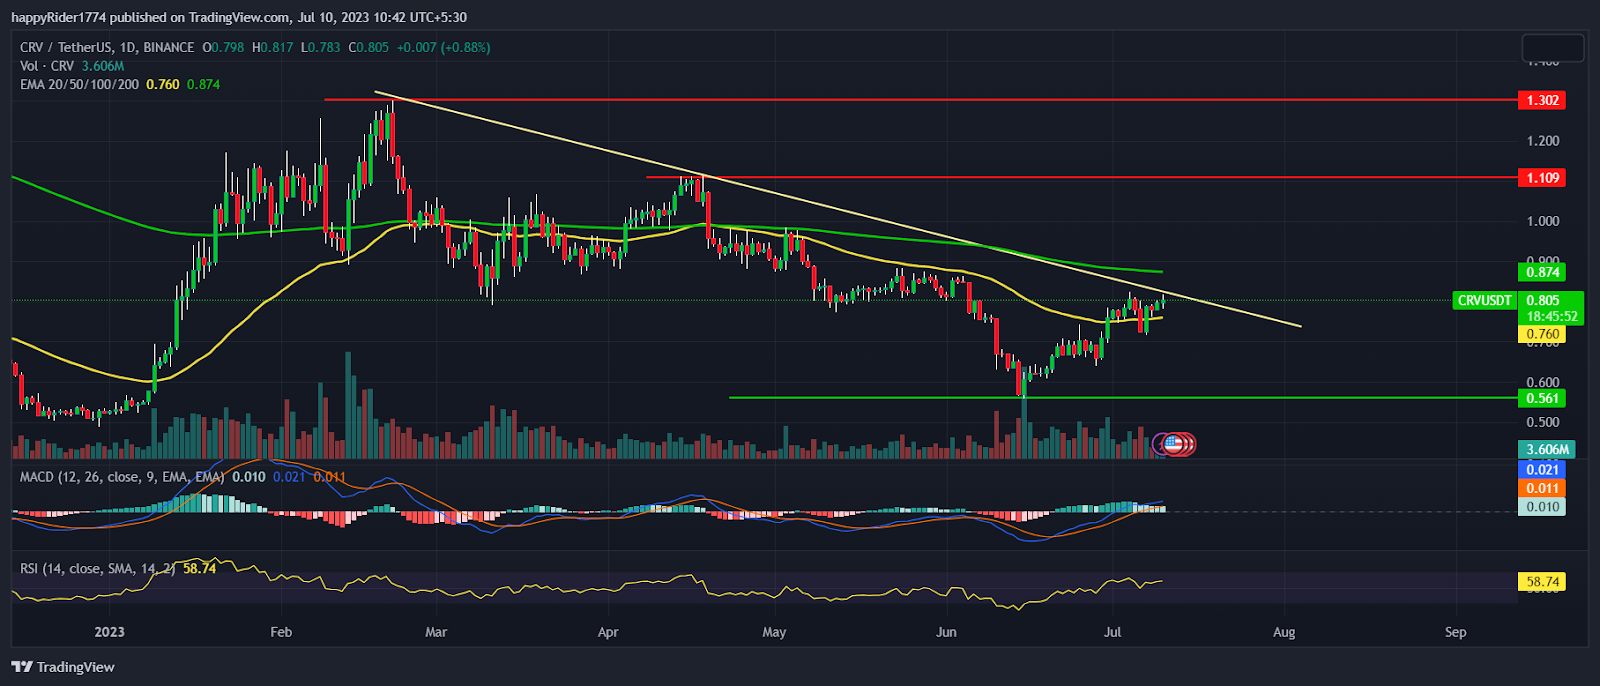Image resolution: width=1600 pixels, height=686 pixels.
Task: Click the 3.606M volume label on axis
Action: pyautogui.click(x=1547, y=450)
